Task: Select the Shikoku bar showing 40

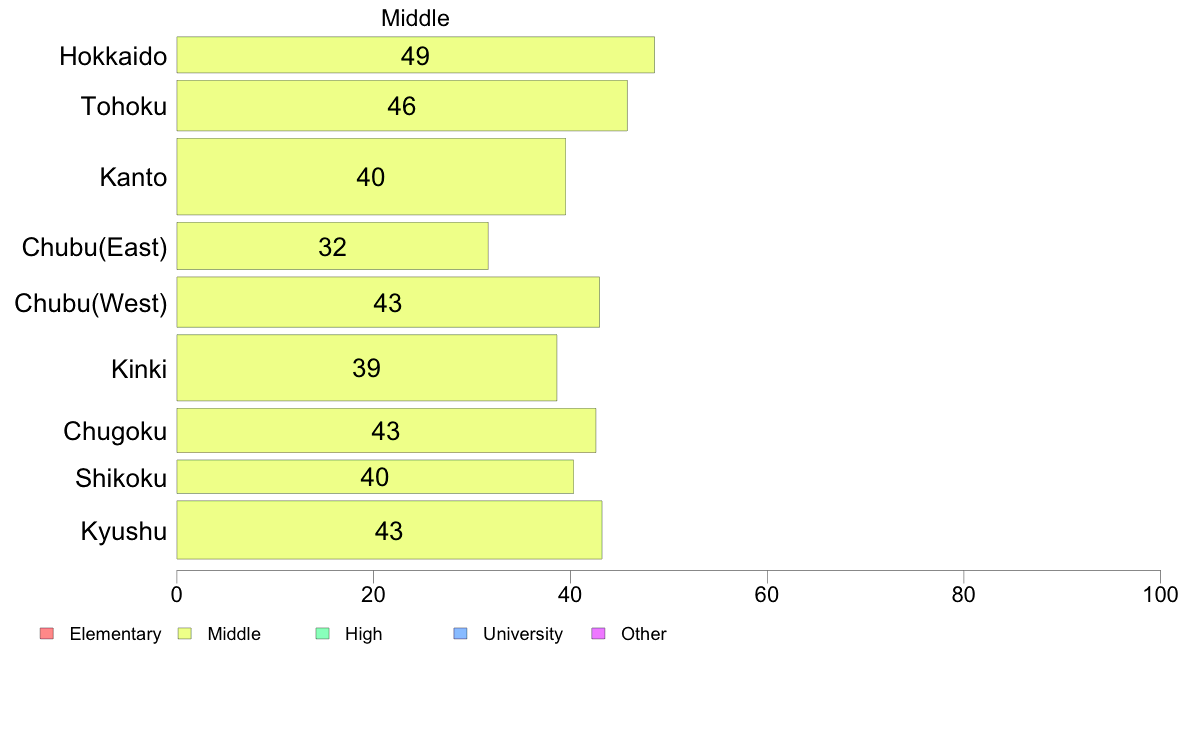Action: coord(375,477)
